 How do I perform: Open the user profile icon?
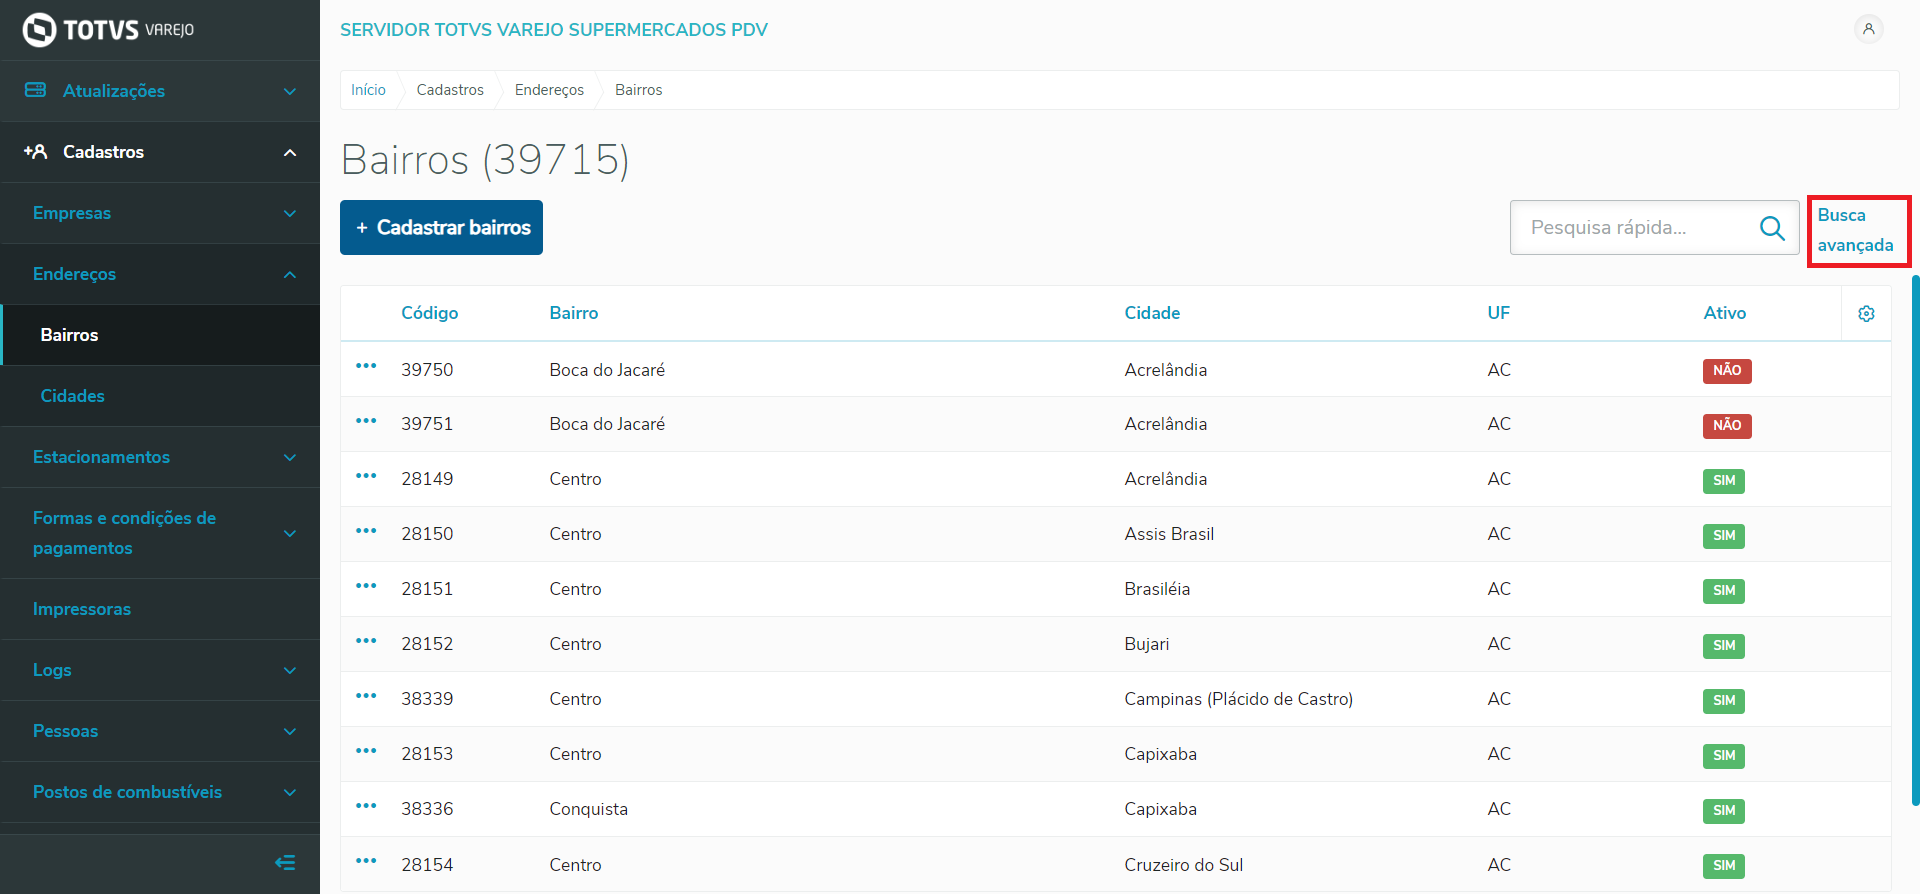pyautogui.click(x=1868, y=29)
